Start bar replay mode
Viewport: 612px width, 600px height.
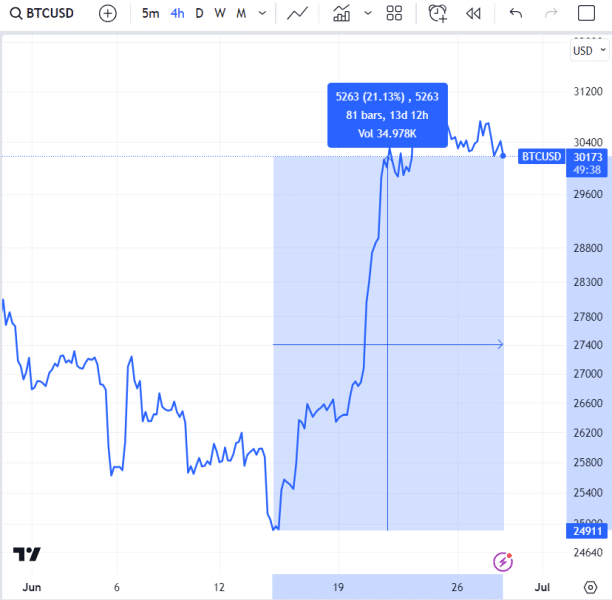[x=473, y=14]
